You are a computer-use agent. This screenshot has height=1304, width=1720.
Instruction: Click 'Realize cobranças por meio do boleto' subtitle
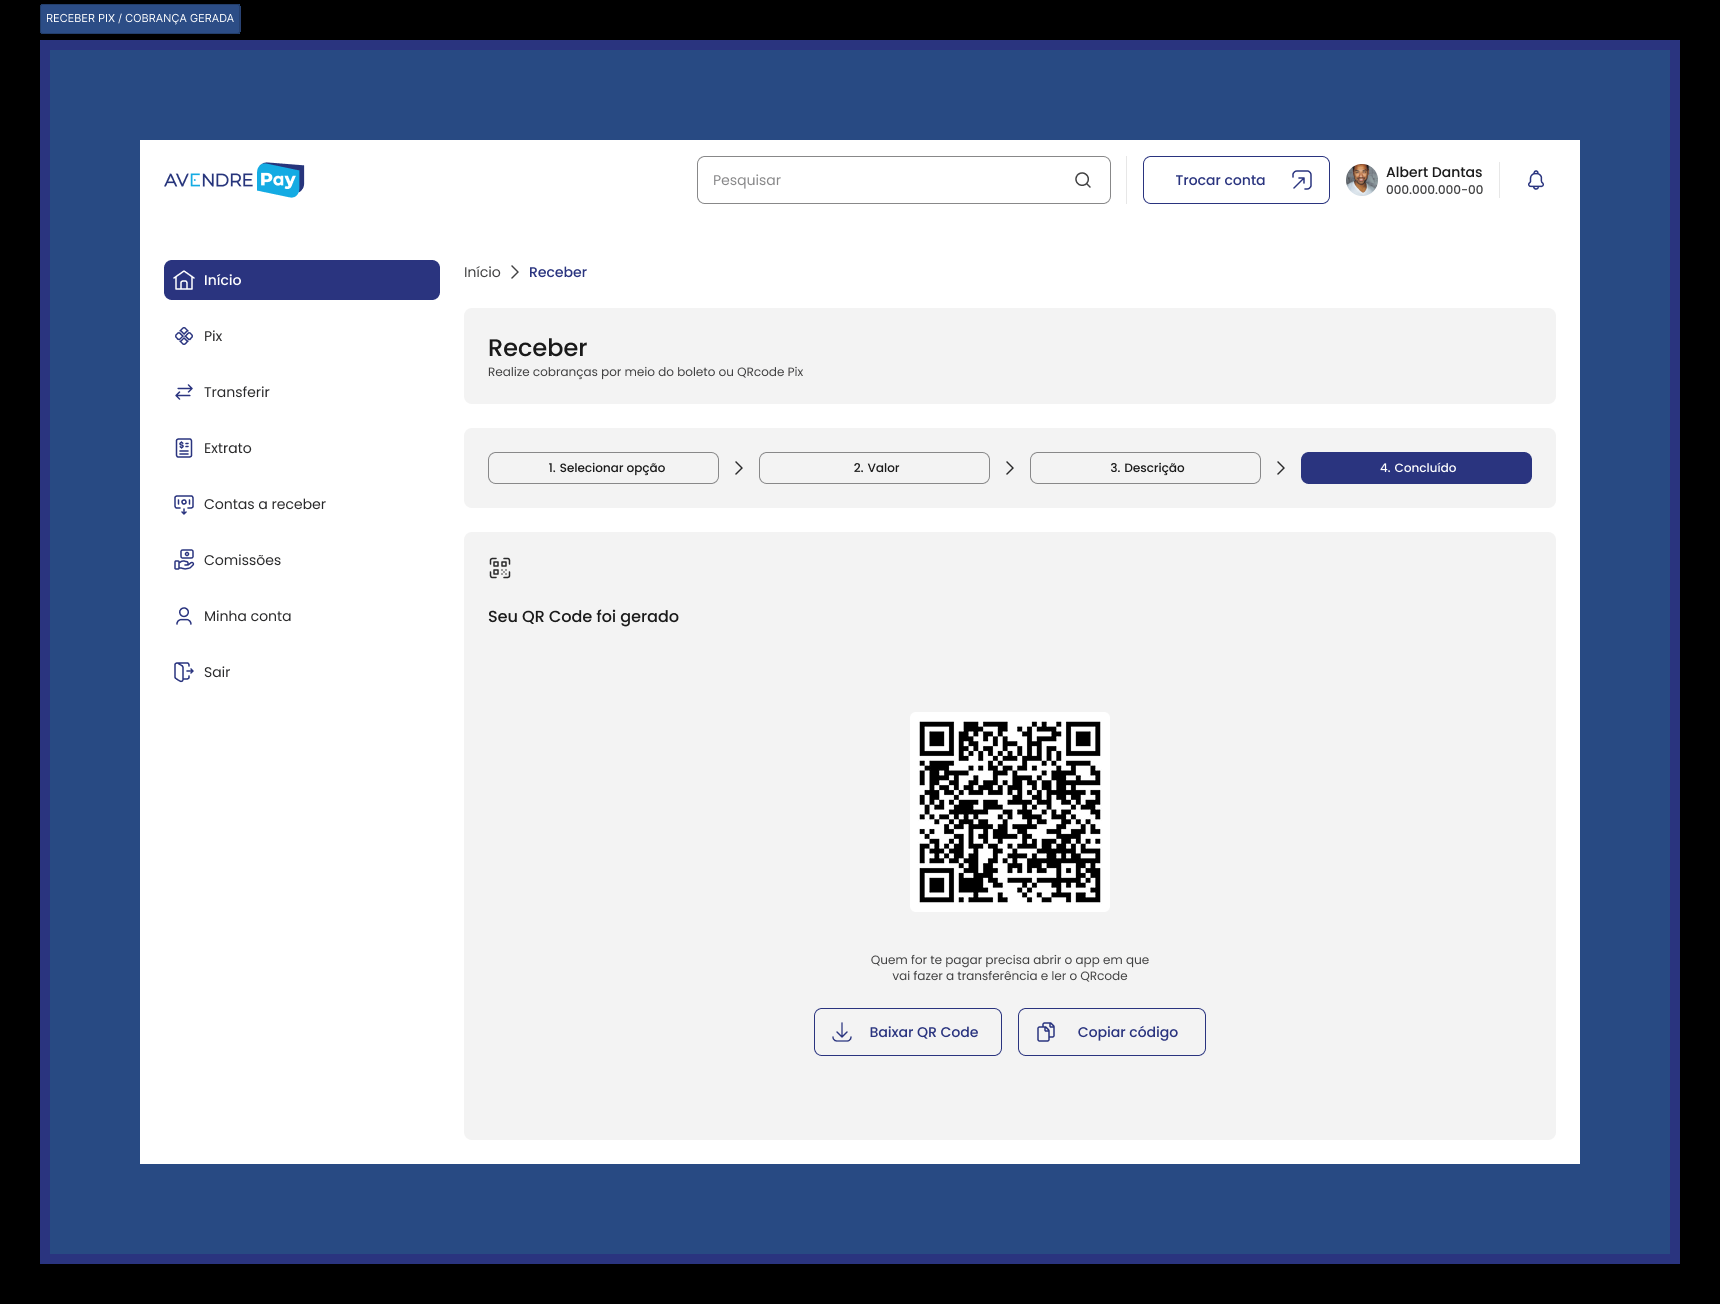pos(646,372)
